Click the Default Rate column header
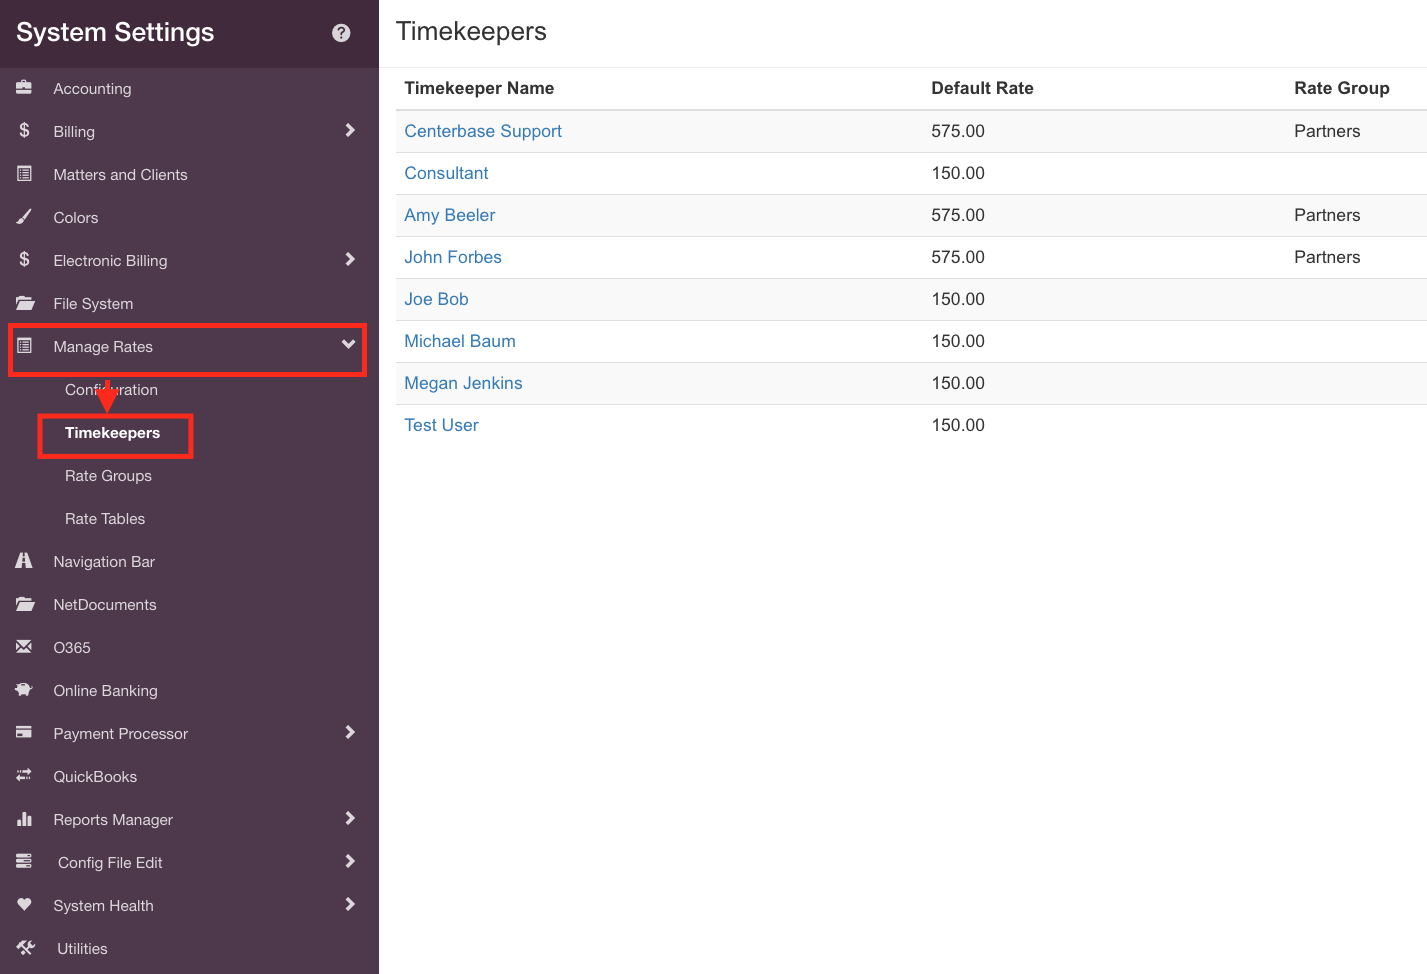The image size is (1427, 974). (x=982, y=88)
